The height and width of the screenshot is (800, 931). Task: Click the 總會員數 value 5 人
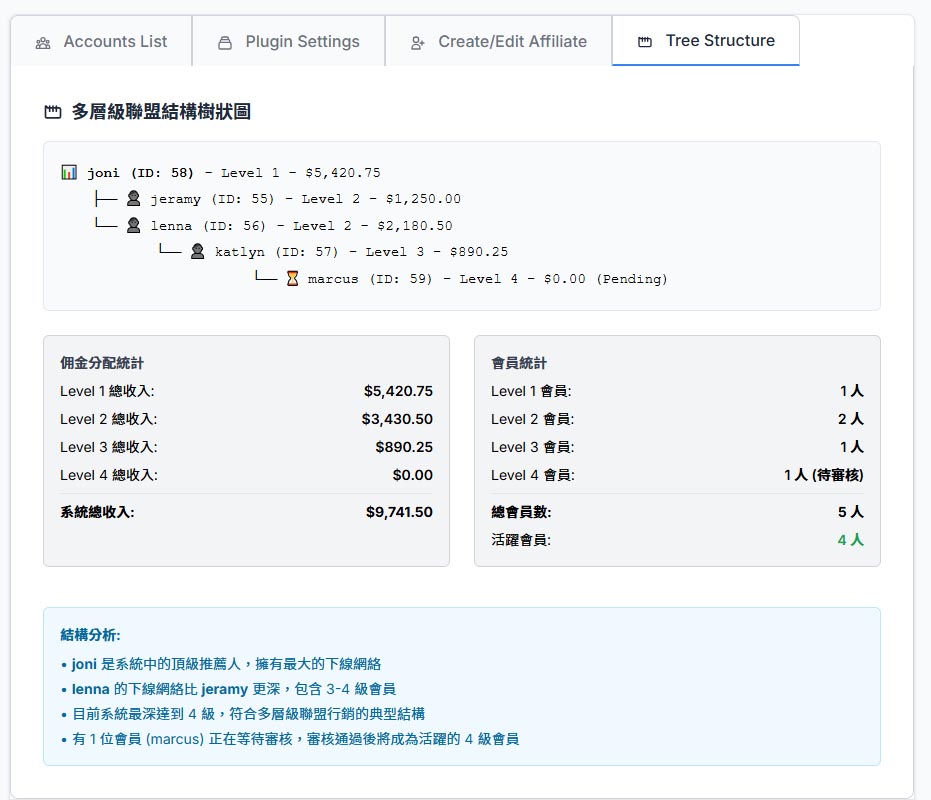point(851,512)
